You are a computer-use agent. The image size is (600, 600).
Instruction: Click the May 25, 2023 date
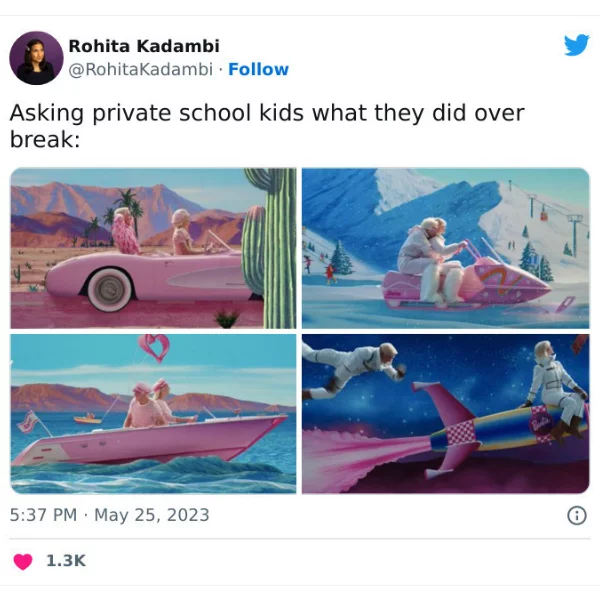coord(152,515)
